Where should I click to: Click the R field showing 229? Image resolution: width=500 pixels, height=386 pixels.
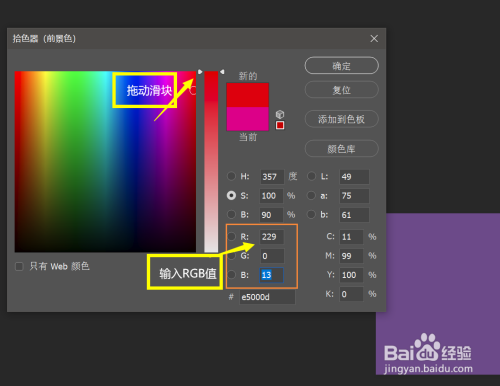point(272,237)
